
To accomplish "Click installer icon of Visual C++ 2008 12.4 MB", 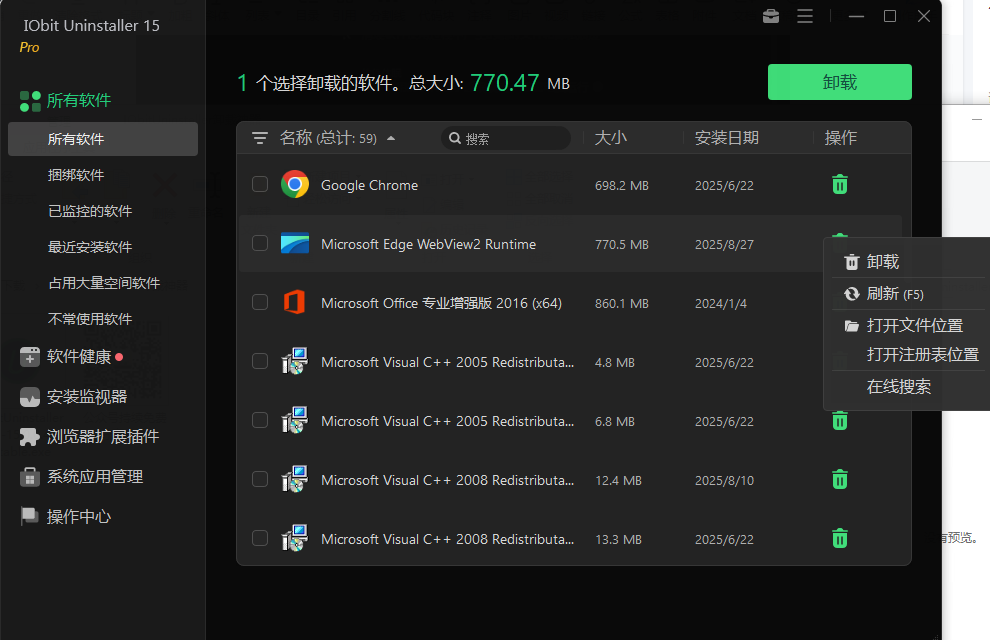I will [295, 479].
